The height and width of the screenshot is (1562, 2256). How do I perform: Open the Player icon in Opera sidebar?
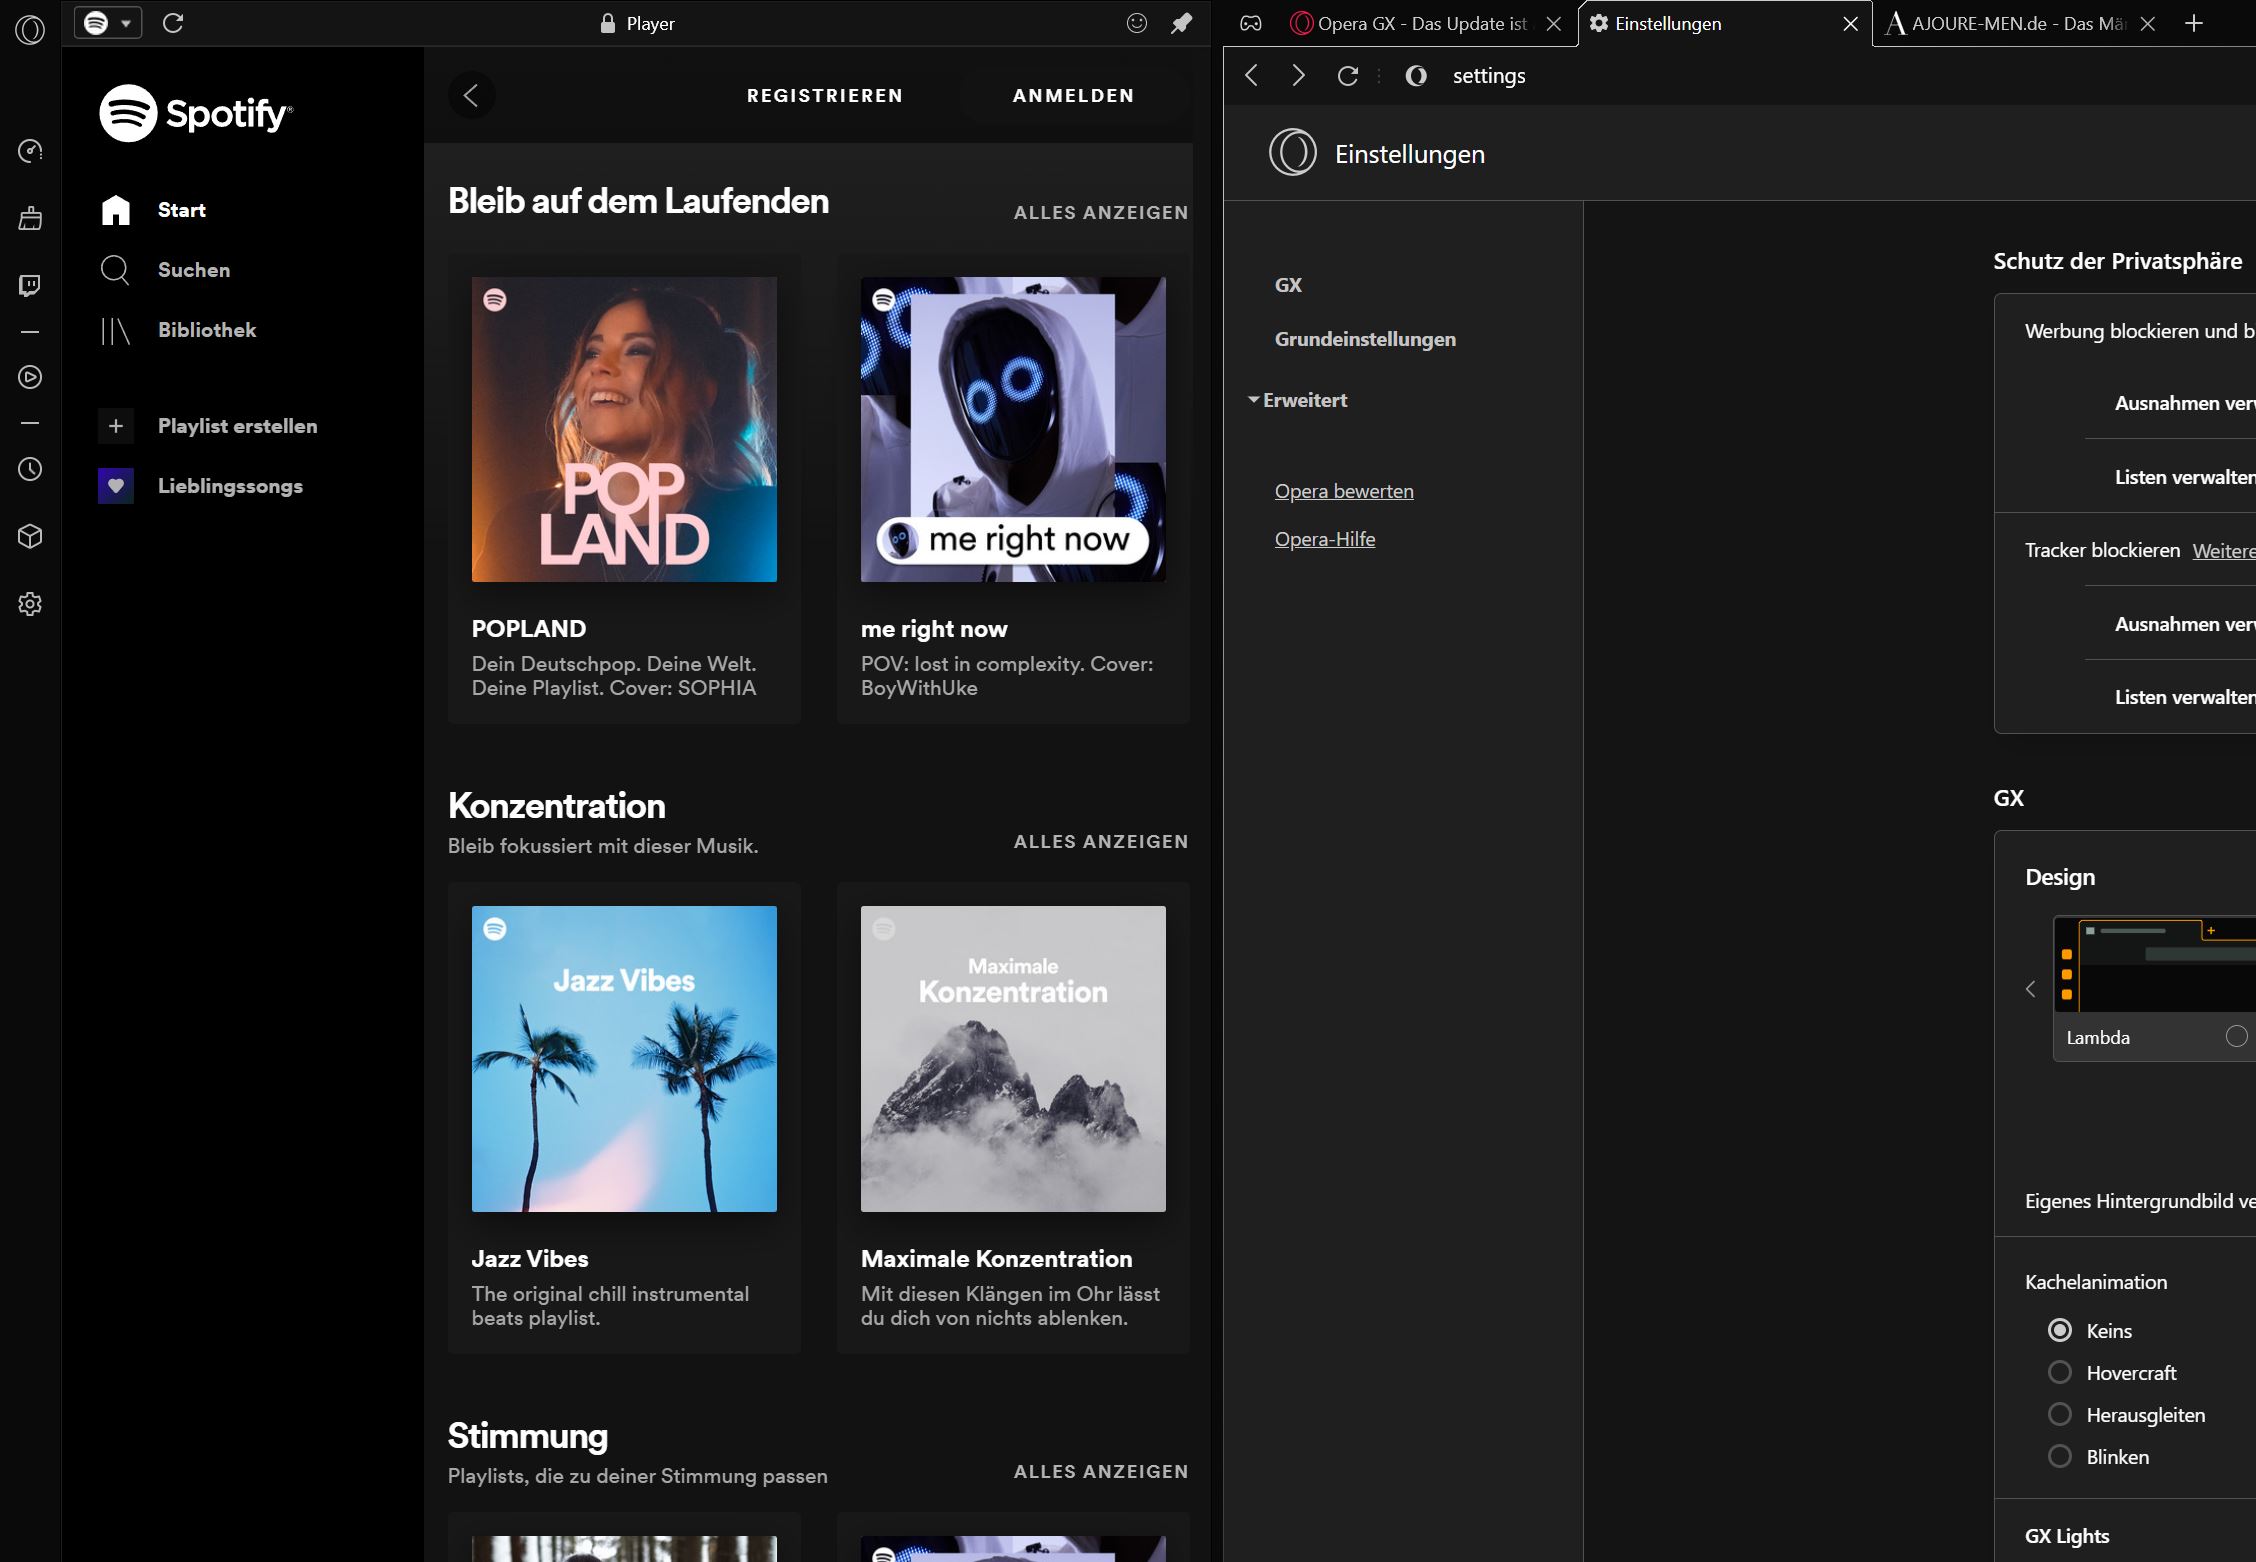pyautogui.click(x=30, y=377)
